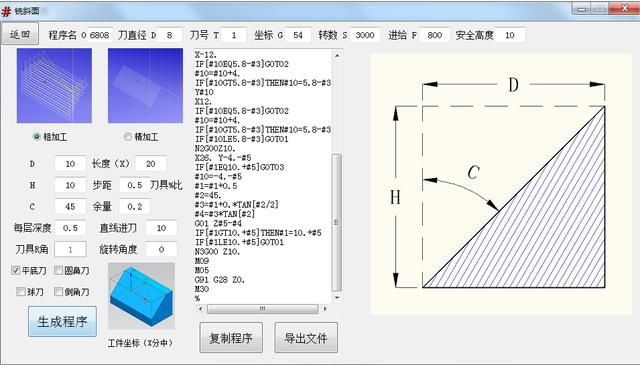
Task: Click the finishing toolpath preview thumbnail
Action: coord(145,85)
